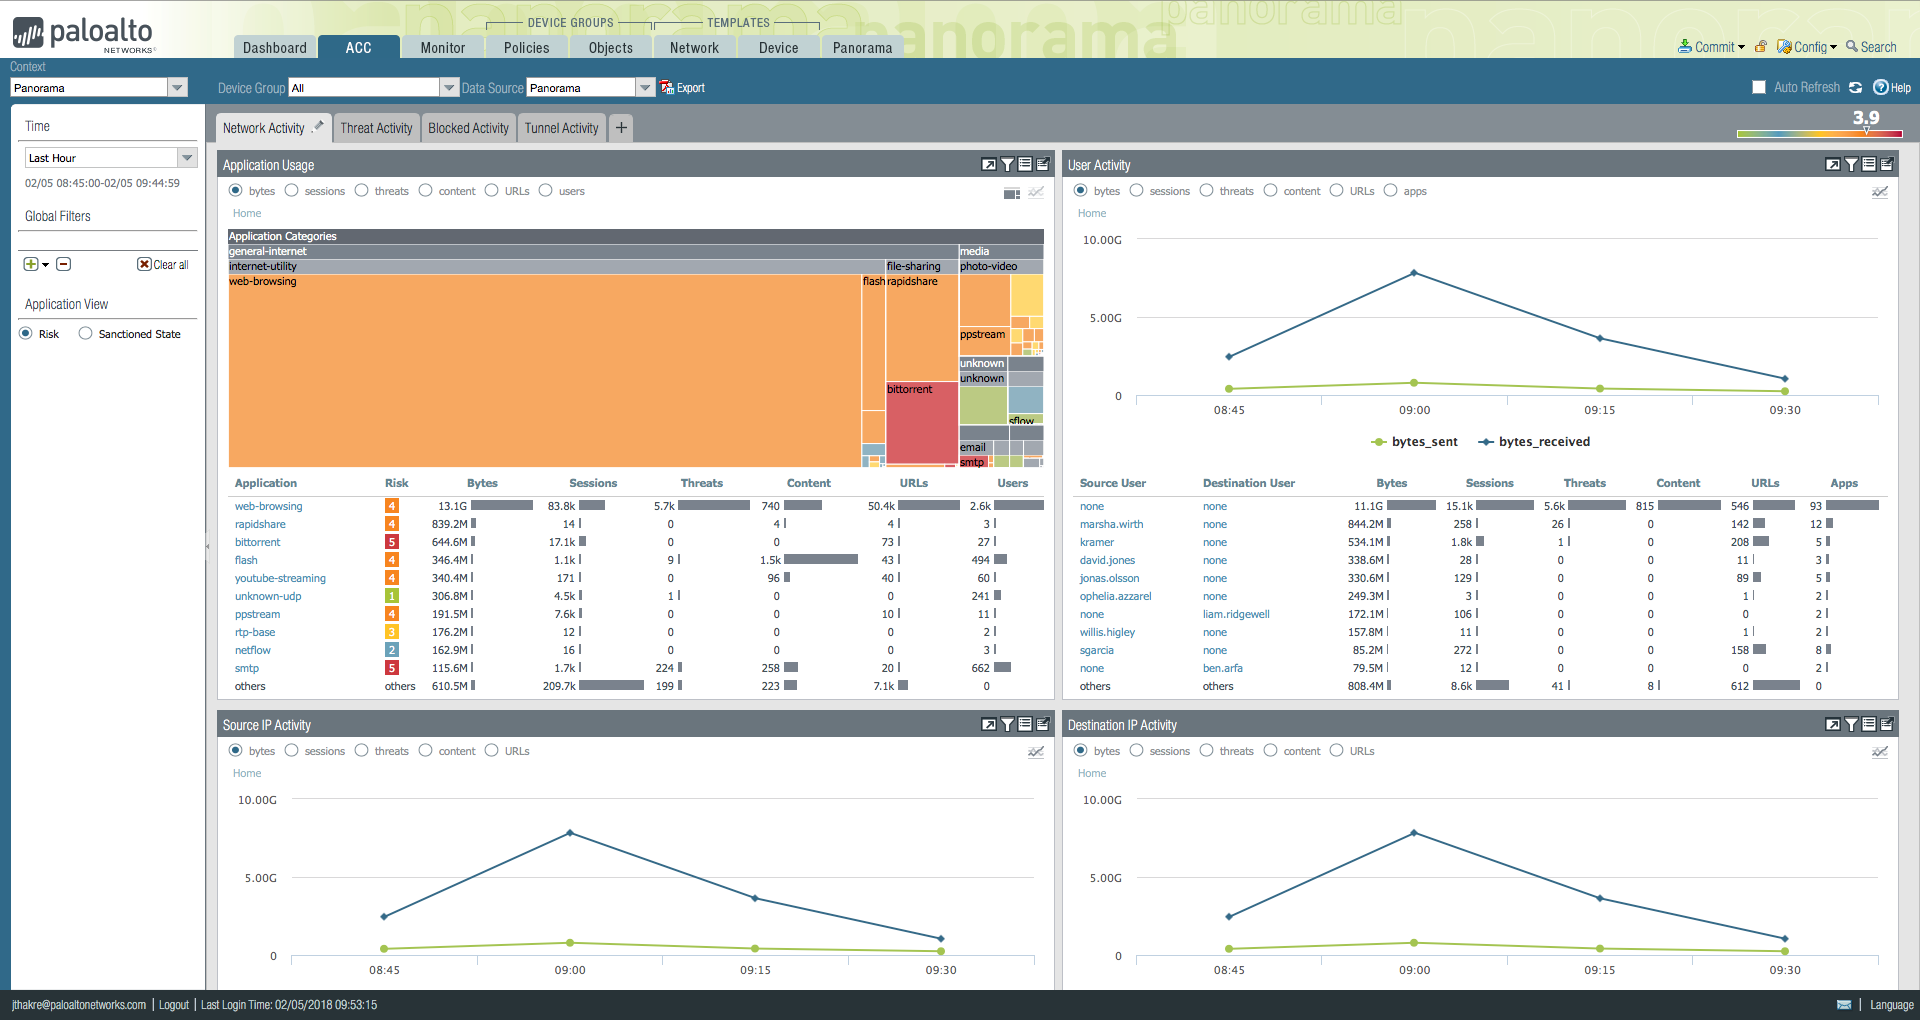Open local filter for User Activity
Image resolution: width=1920 pixels, height=1020 pixels.
click(1851, 165)
